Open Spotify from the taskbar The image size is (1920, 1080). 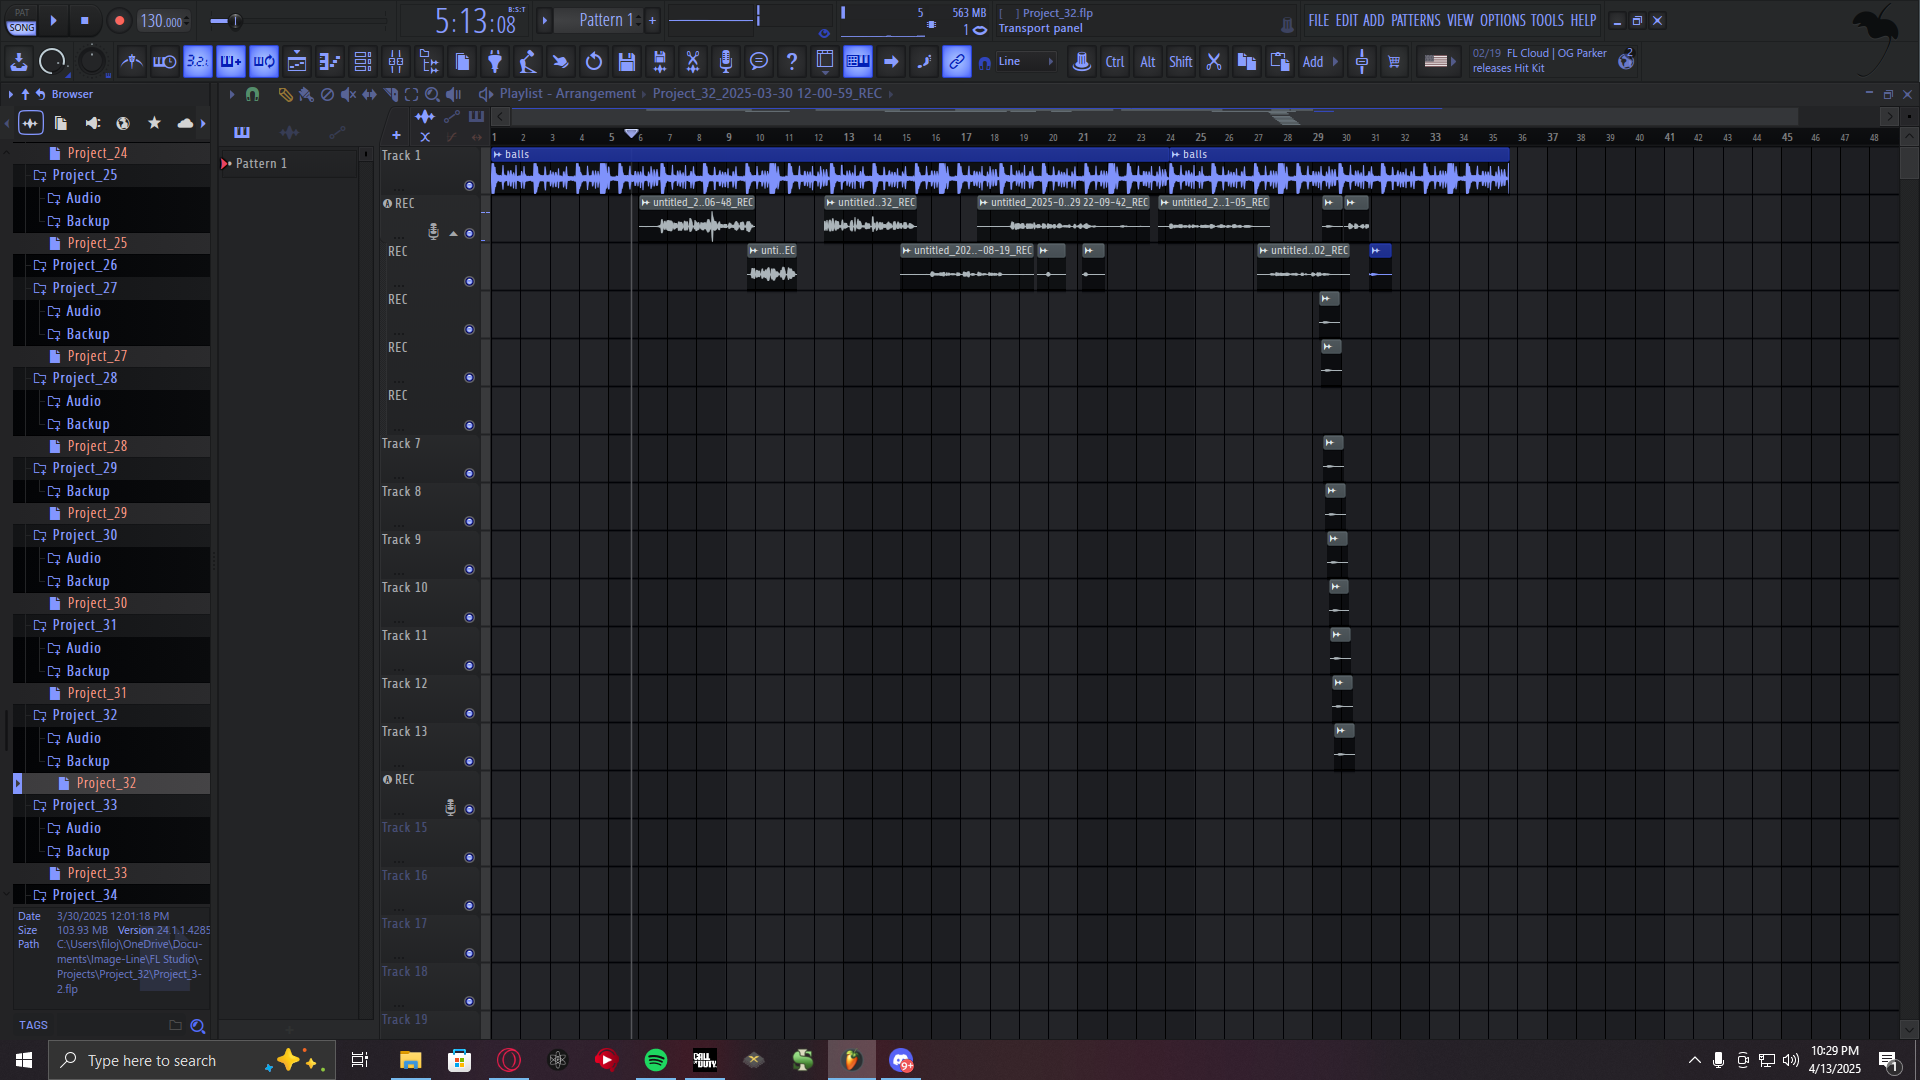pos(656,1060)
